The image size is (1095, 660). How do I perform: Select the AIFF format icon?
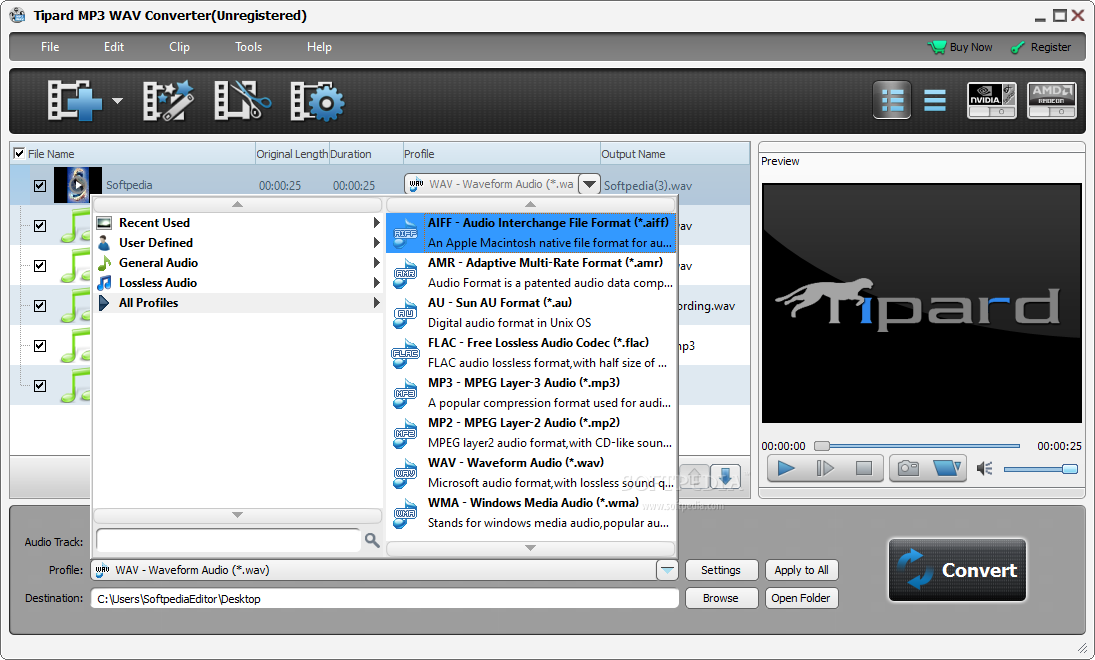(405, 233)
